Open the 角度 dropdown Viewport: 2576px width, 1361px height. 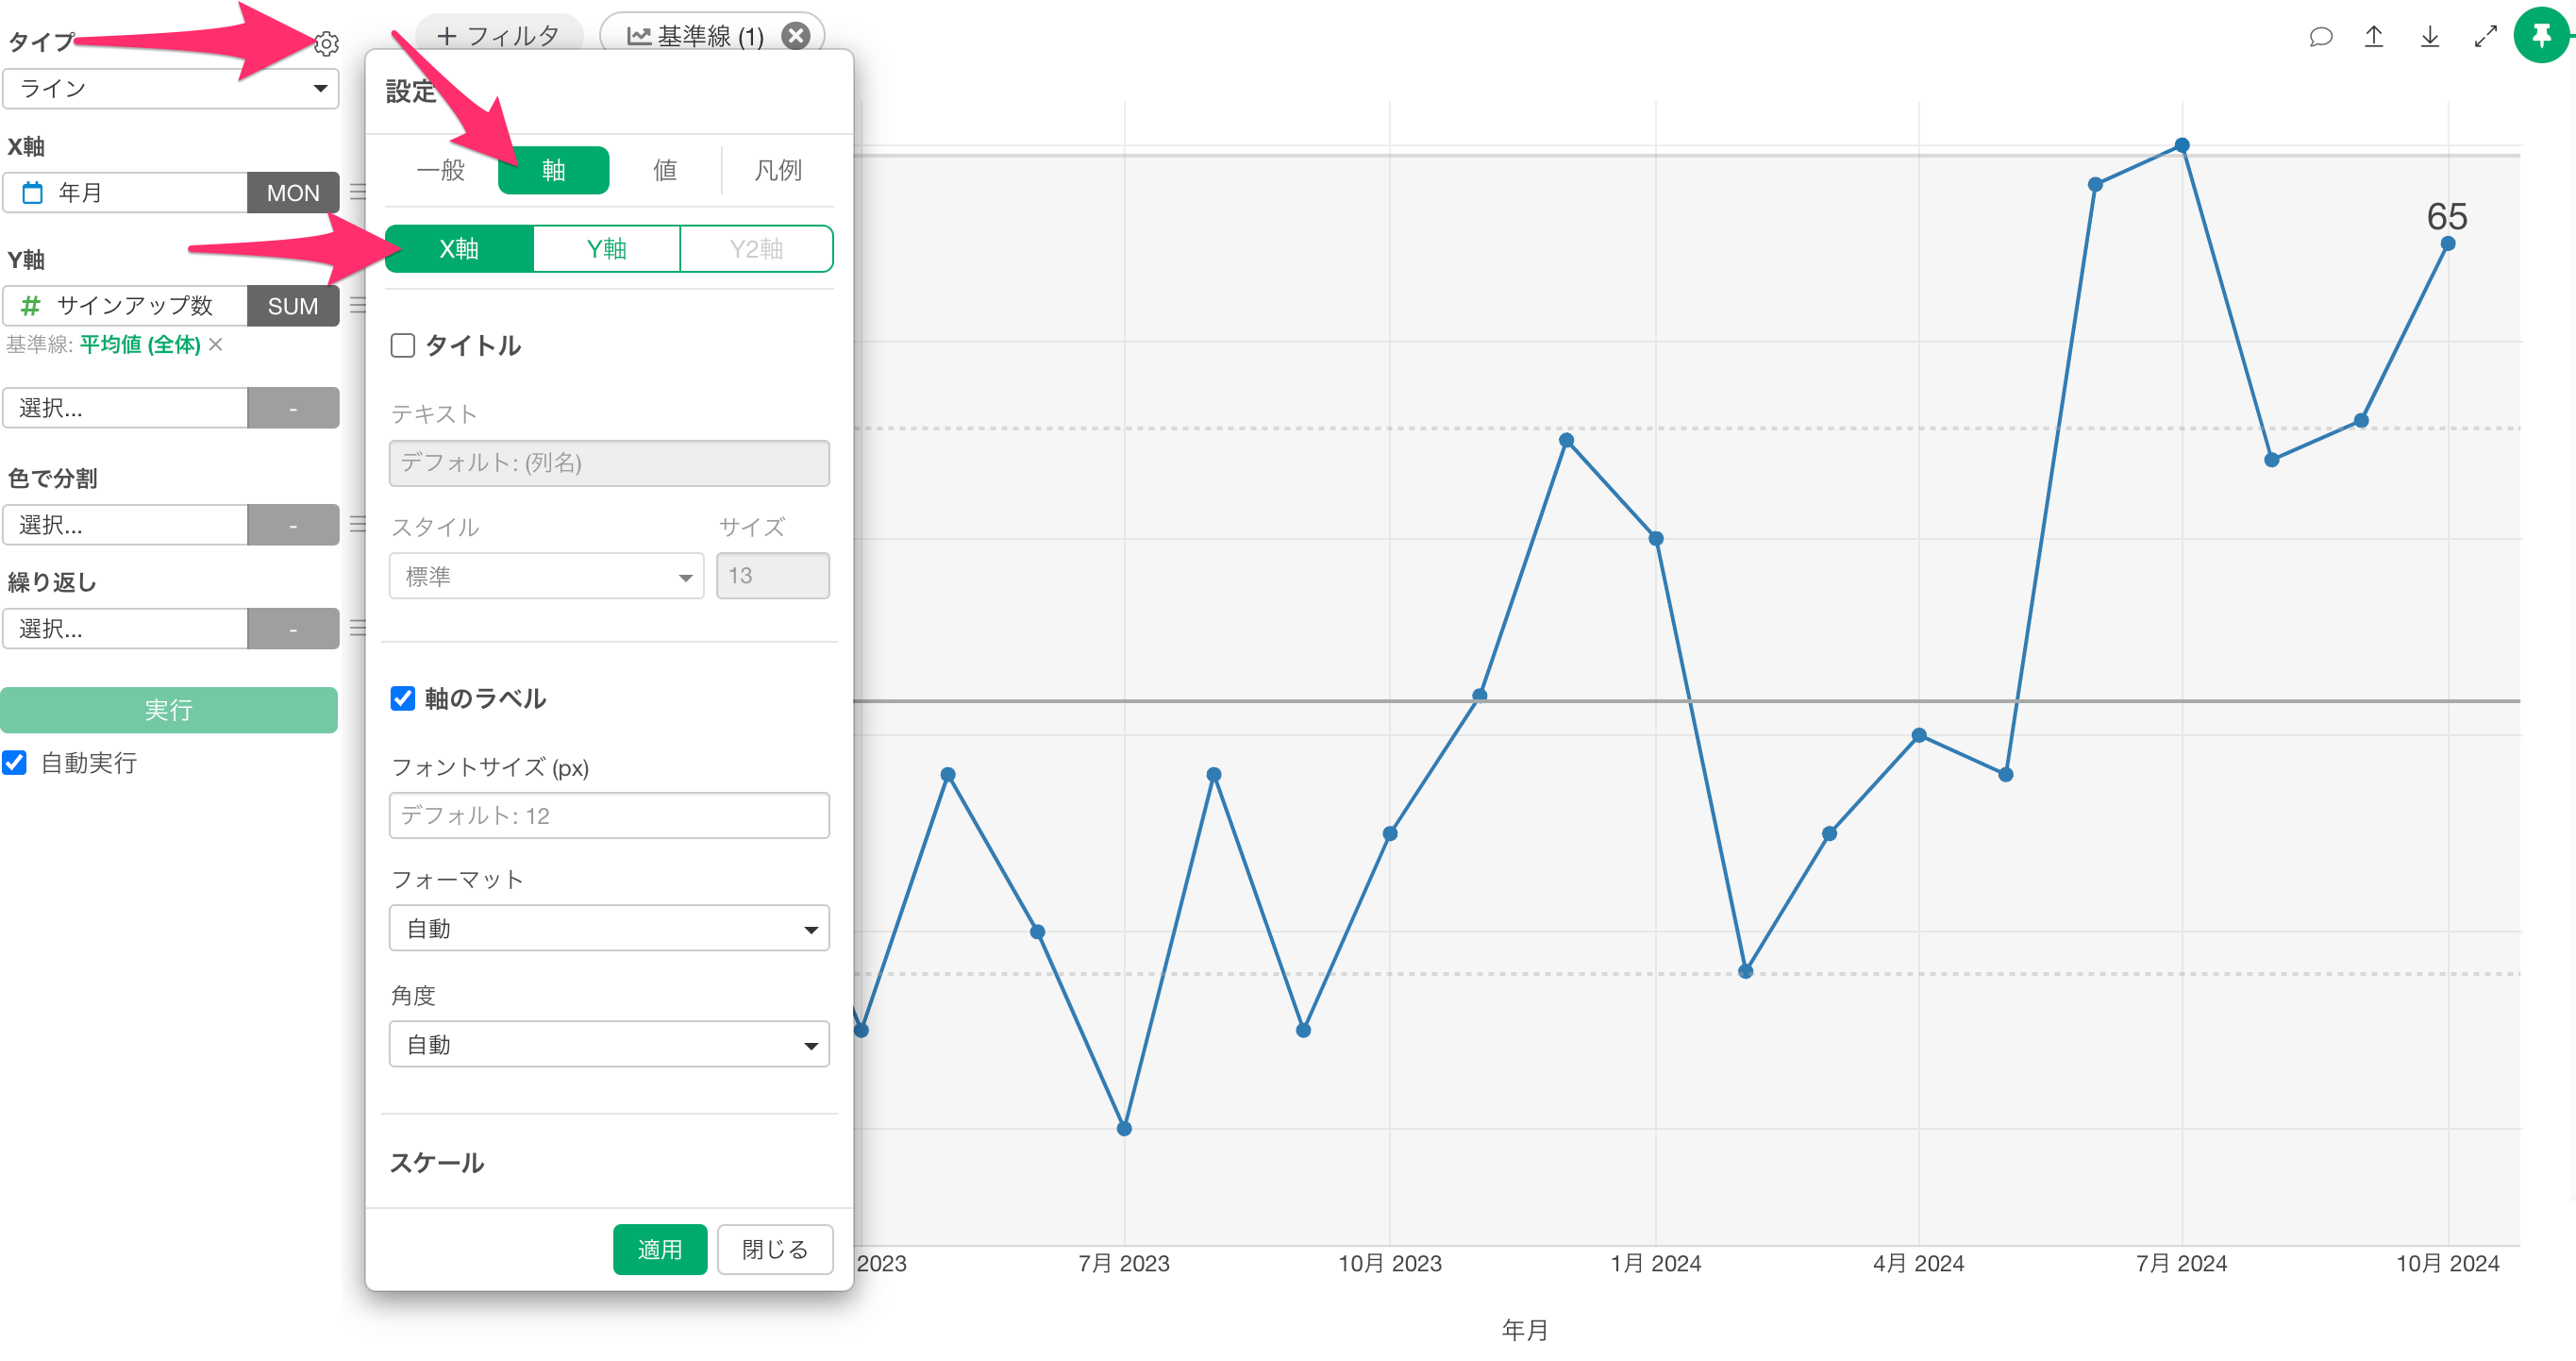pyautogui.click(x=609, y=1045)
